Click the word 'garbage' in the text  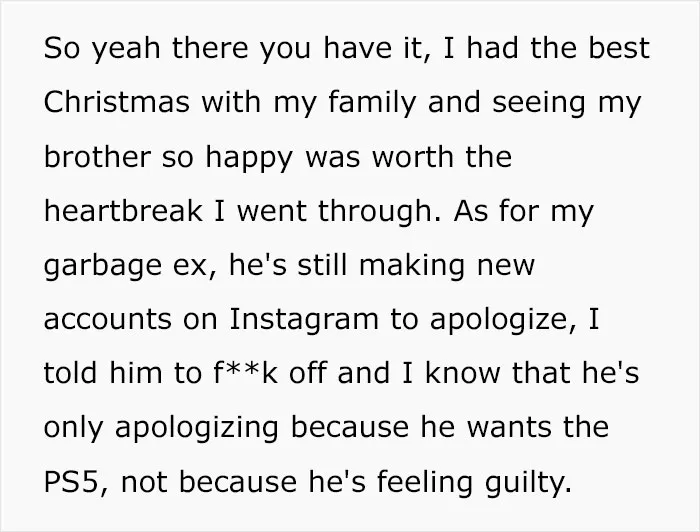[x=103, y=266]
